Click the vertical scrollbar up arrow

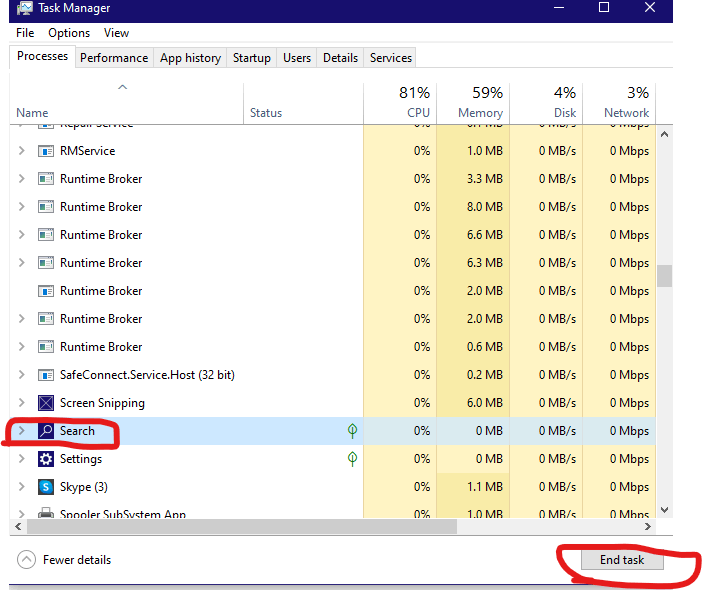tap(664, 134)
